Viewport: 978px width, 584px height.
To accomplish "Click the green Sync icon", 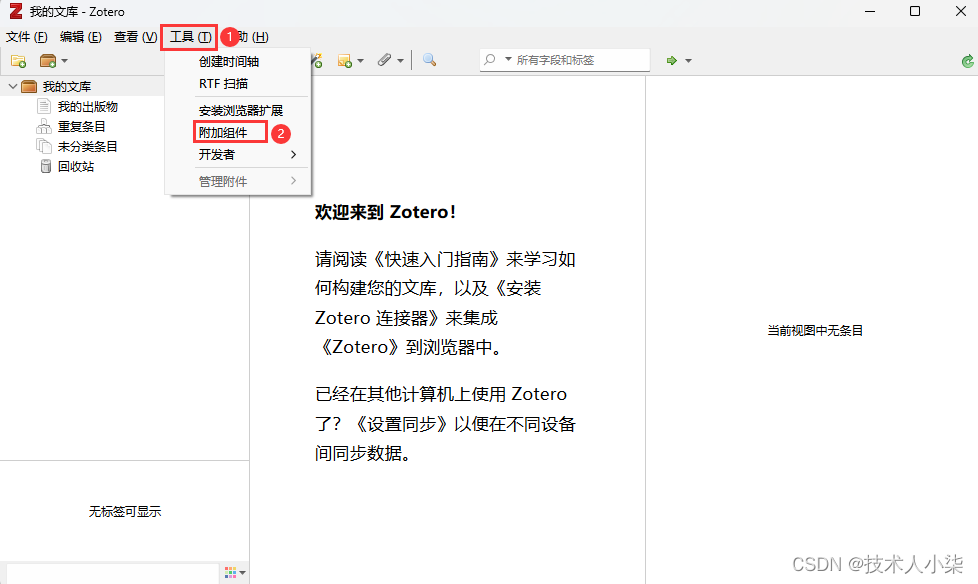I will click(967, 61).
